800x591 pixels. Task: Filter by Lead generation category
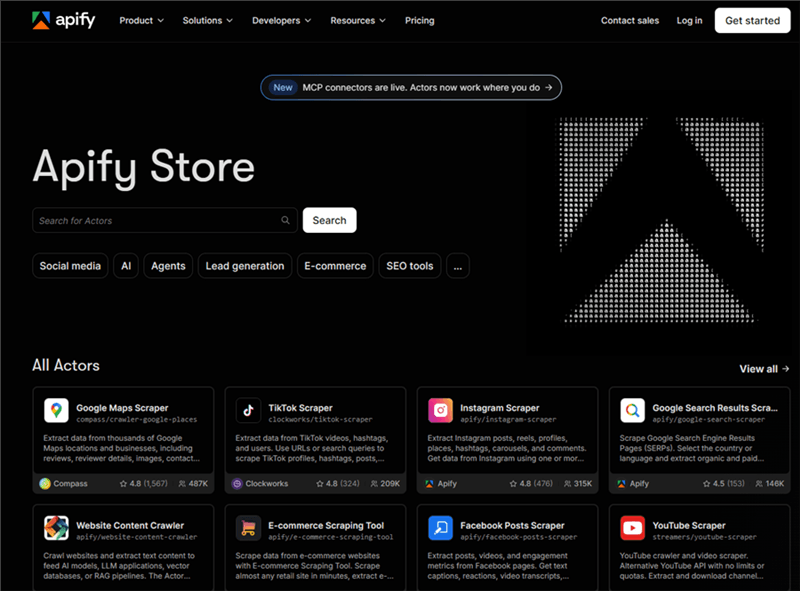(x=245, y=266)
